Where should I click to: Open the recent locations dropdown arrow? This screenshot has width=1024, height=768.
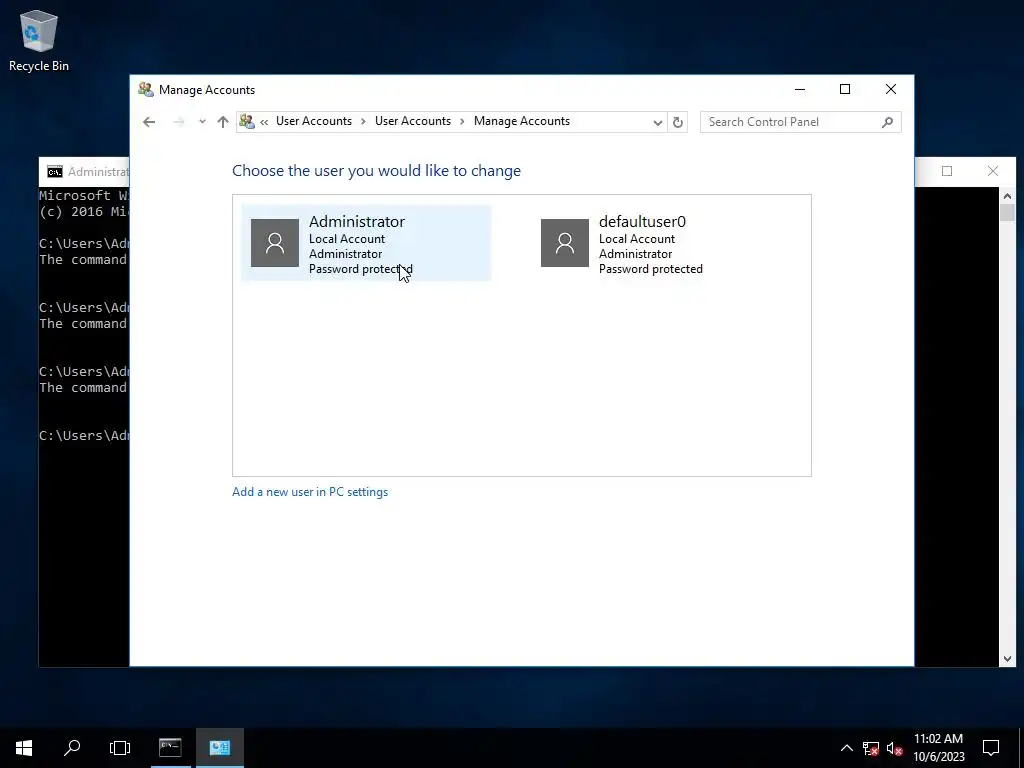tap(202, 121)
